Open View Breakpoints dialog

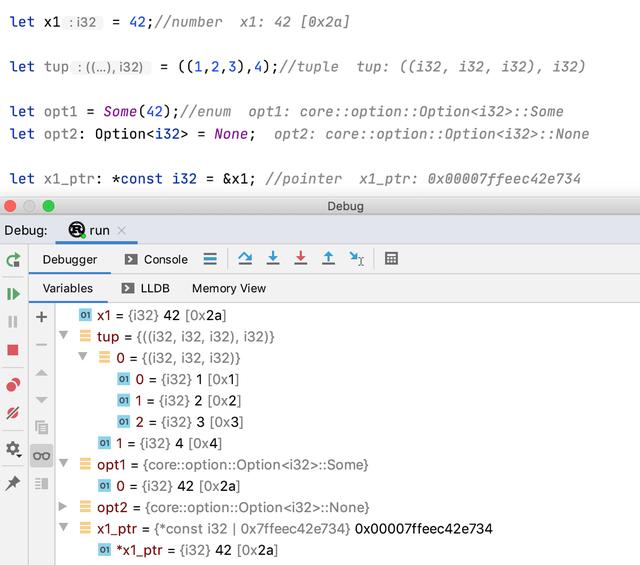coord(13,385)
